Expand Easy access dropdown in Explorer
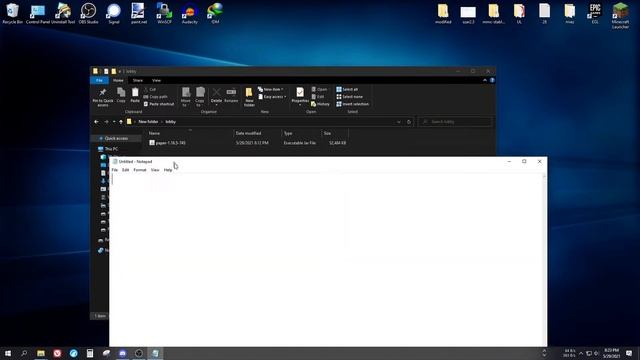Image resolution: width=640 pixels, height=360 pixels. (x=272, y=97)
